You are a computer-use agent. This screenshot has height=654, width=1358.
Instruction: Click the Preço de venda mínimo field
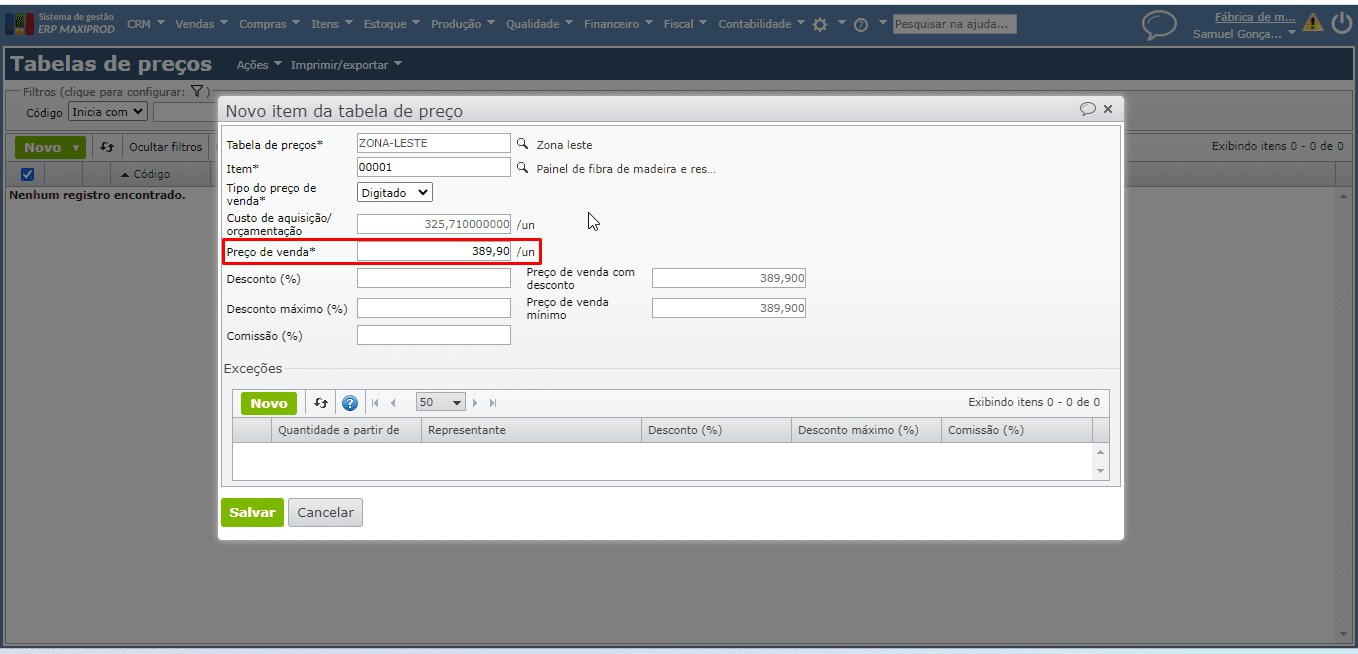(x=729, y=308)
